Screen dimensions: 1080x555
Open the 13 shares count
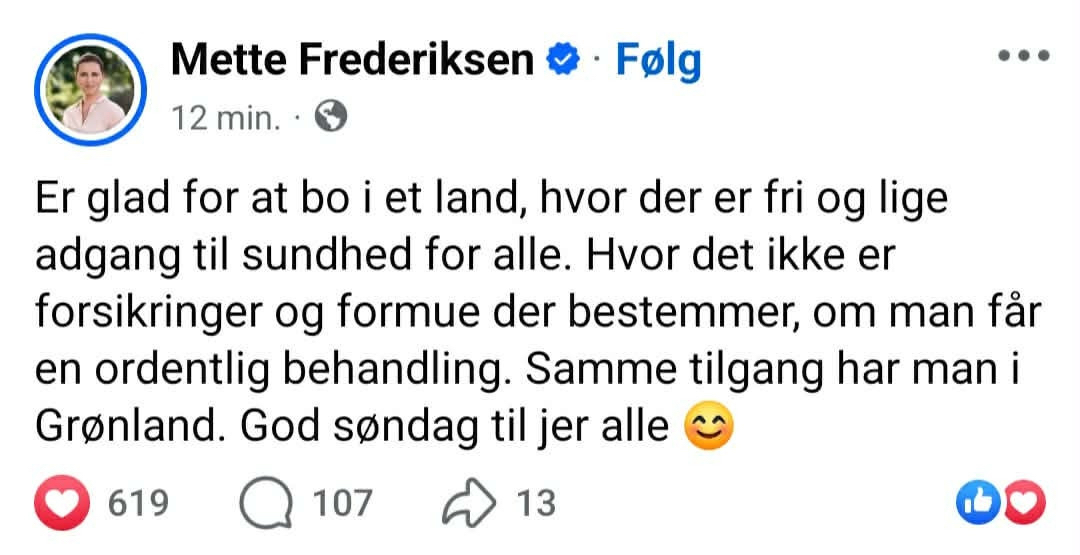coord(535,501)
